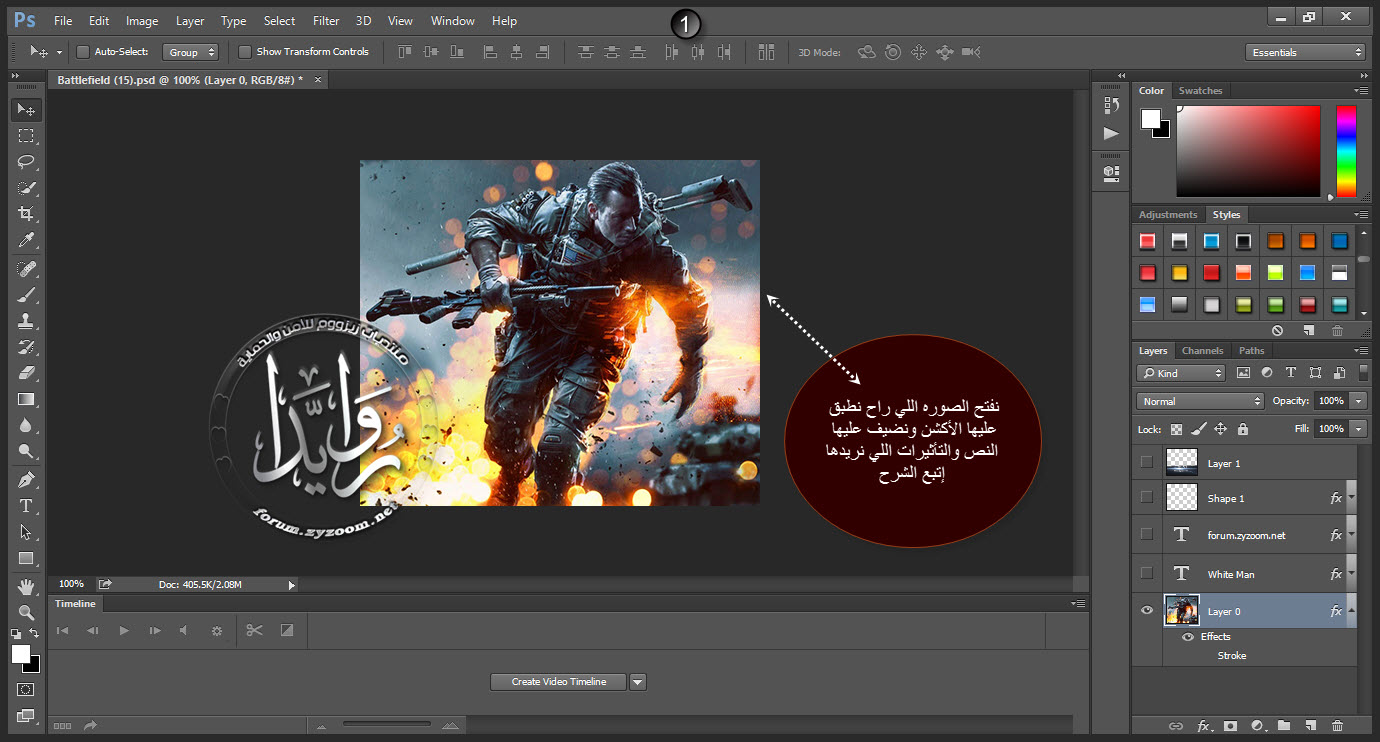Show the White Man text layer

[1146, 573]
